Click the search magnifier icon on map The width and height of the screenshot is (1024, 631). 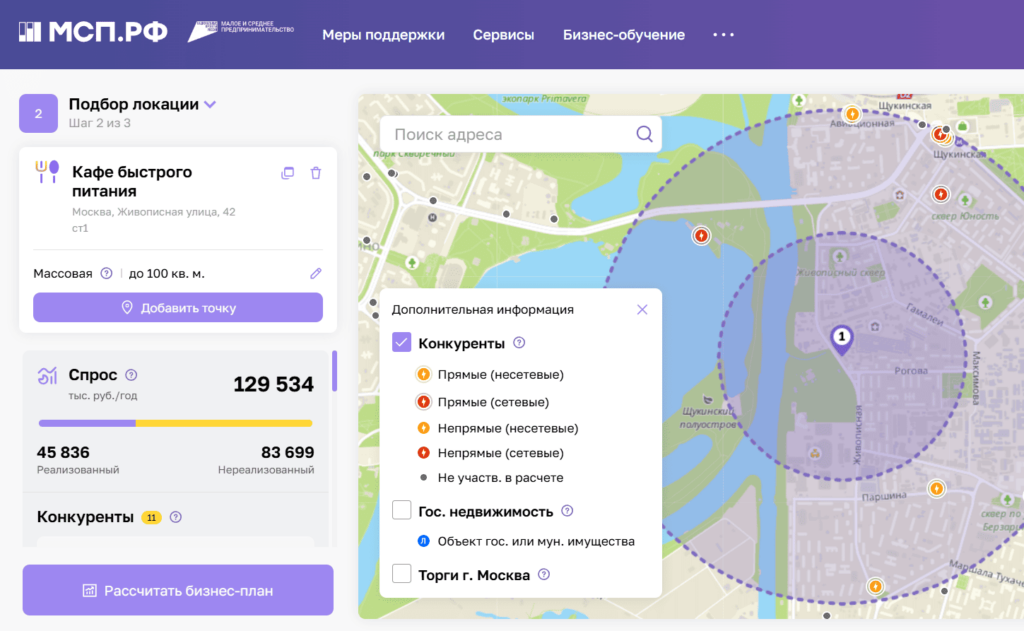(644, 134)
